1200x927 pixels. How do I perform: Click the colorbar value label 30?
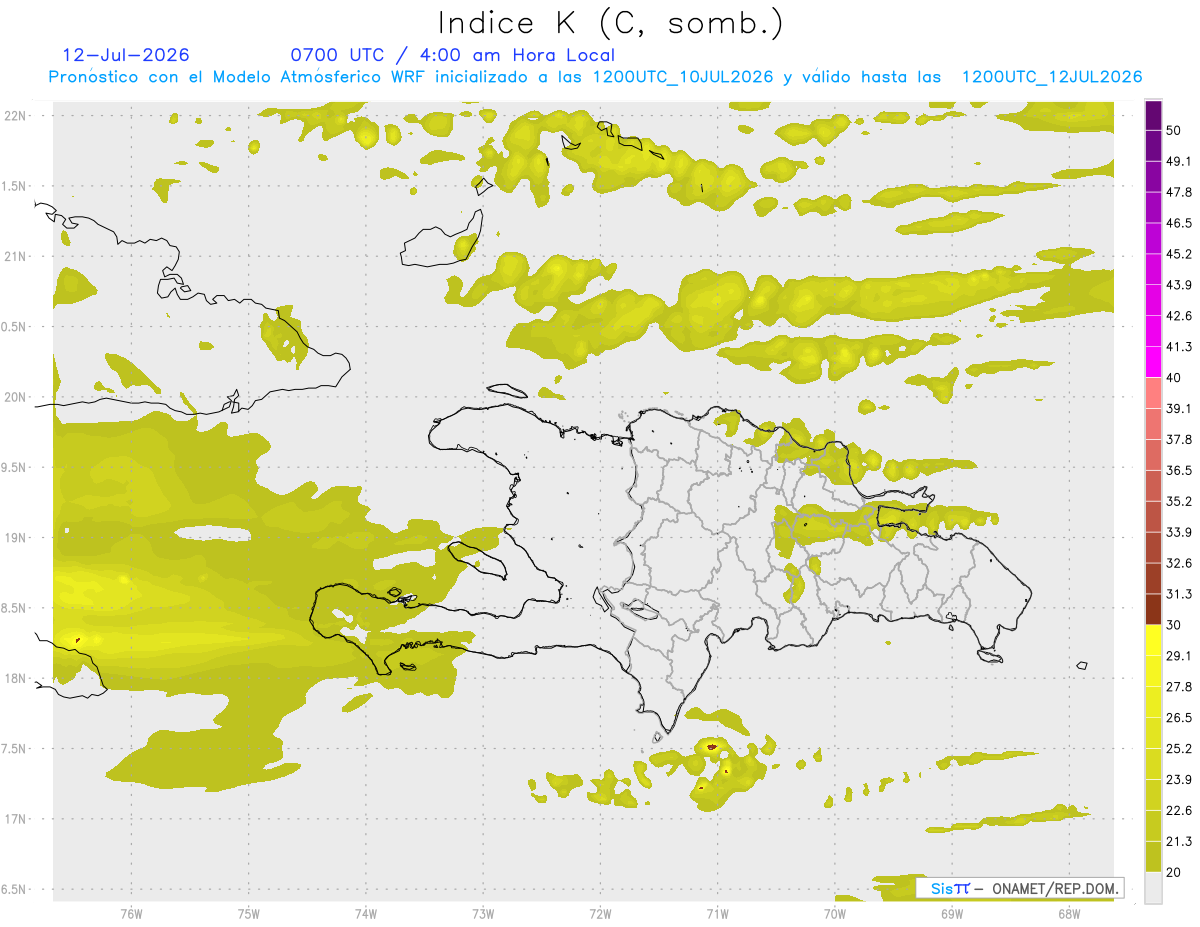click(1174, 625)
